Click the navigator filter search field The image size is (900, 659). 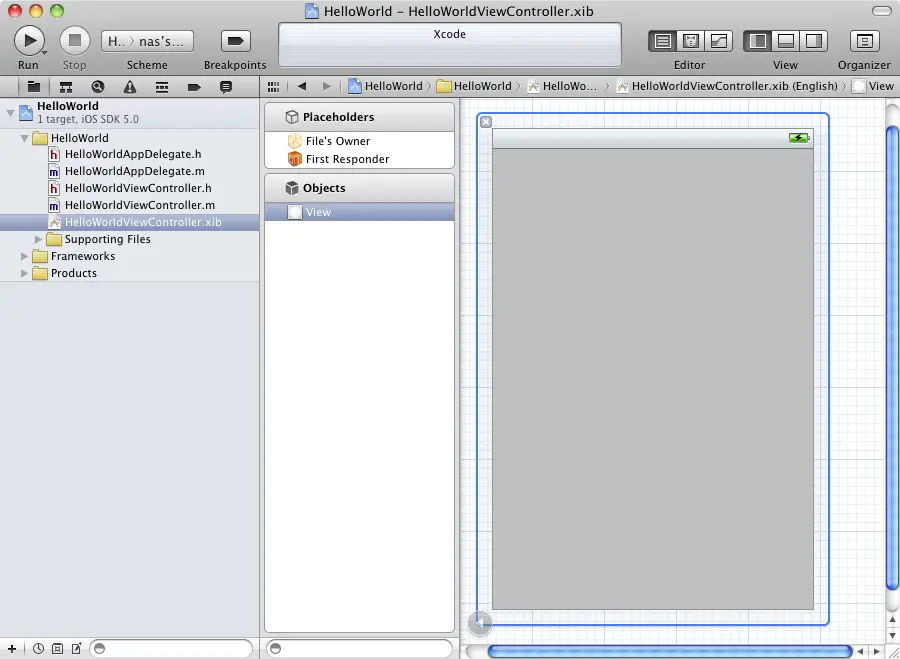pyautogui.click(x=170, y=648)
